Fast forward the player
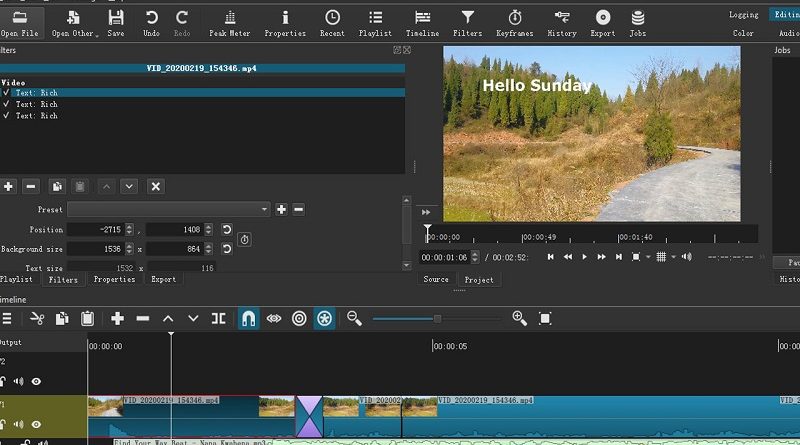 coord(602,257)
